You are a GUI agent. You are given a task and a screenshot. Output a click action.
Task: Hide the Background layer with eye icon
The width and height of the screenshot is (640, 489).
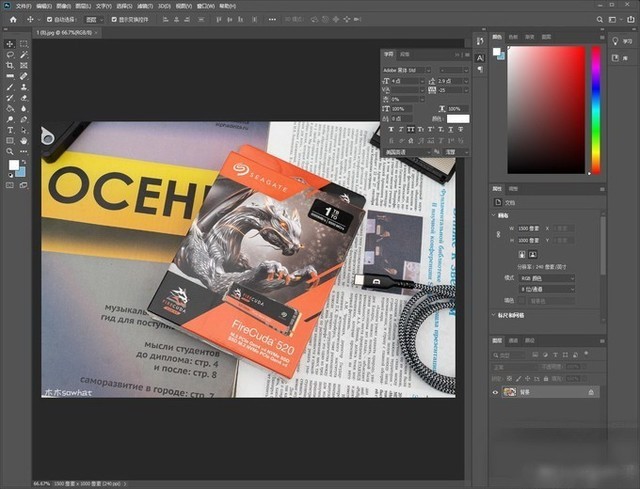(495, 392)
